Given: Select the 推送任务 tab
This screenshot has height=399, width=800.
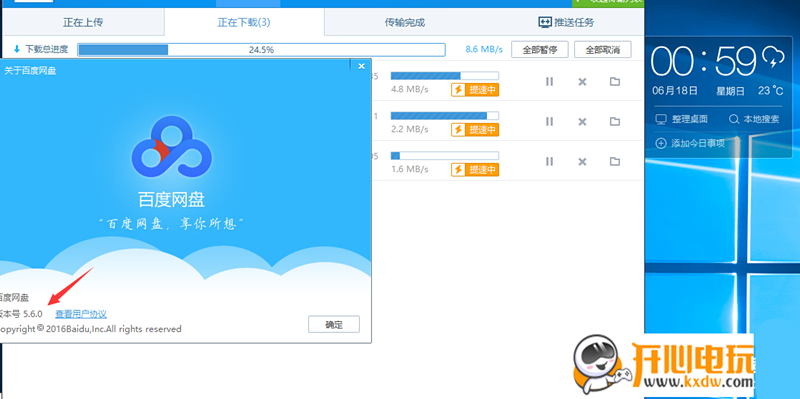Looking at the screenshot, I should click(x=566, y=22).
